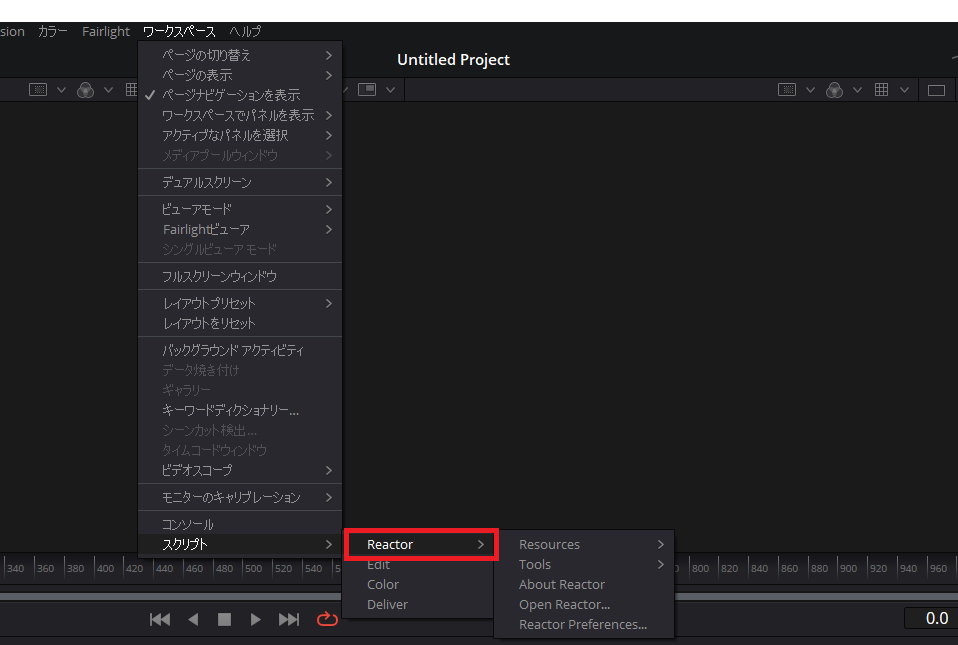This screenshot has width=958, height=645.
Task: Select Fairlightビューア menu entry
Action: coord(240,230)
